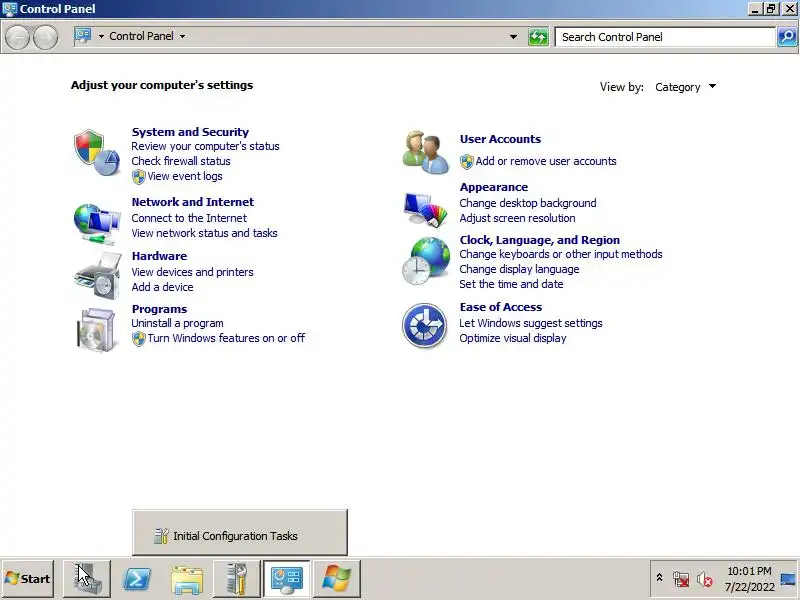Open Ease of Access icon
Viewport: 800px width, 600px height.
pos(424,326)
